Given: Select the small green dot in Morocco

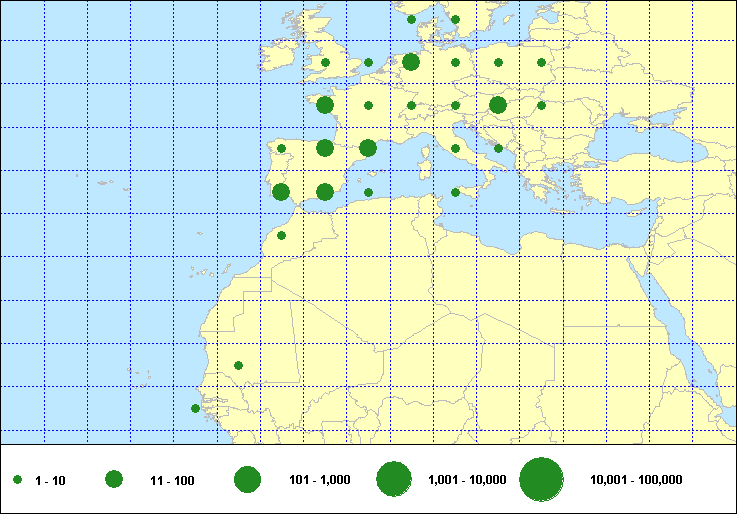Looking at the screenshot, I should [281, 236].
